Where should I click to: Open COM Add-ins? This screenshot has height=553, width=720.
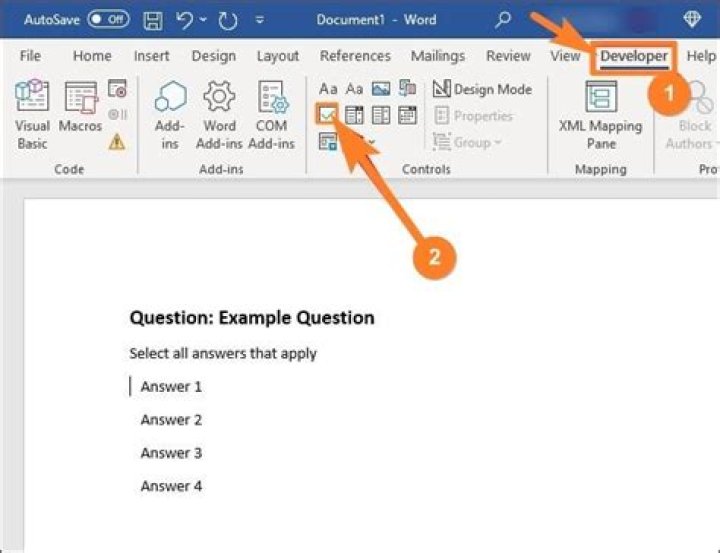click(x=271, y=115)
